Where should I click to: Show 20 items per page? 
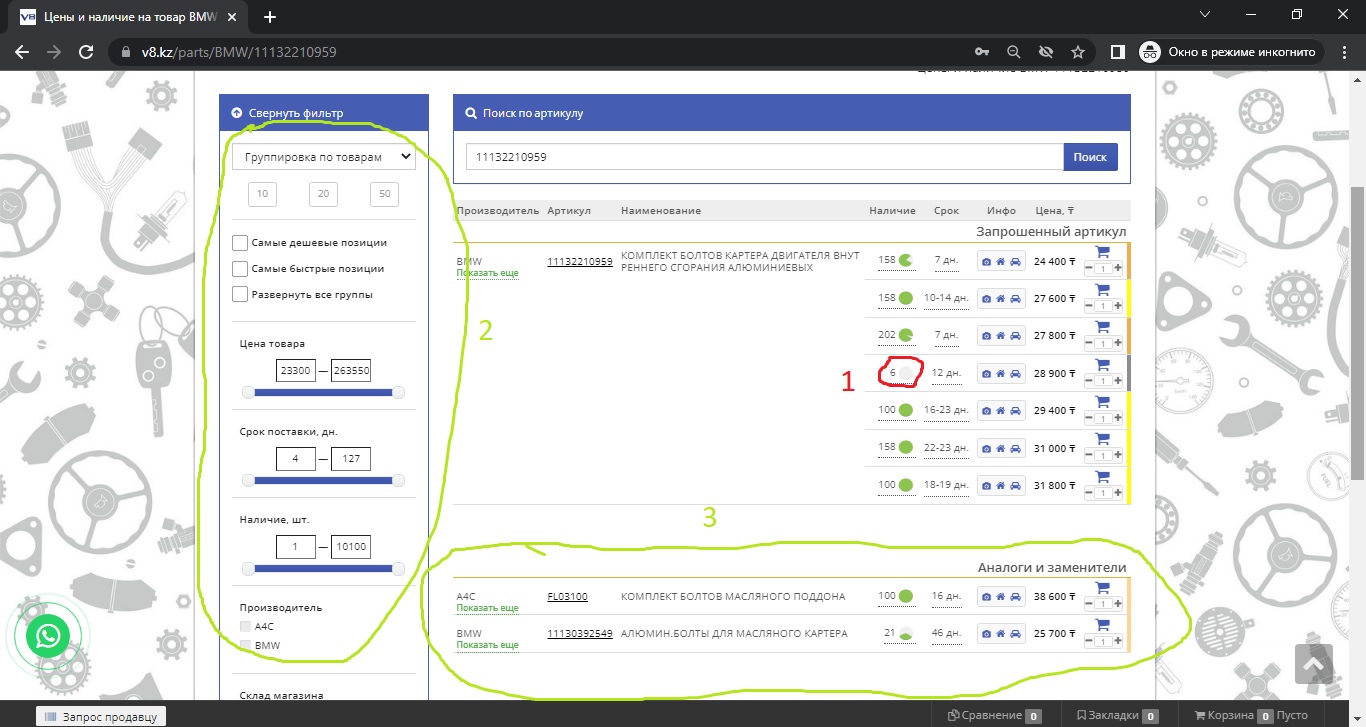(x=323, y=194)
